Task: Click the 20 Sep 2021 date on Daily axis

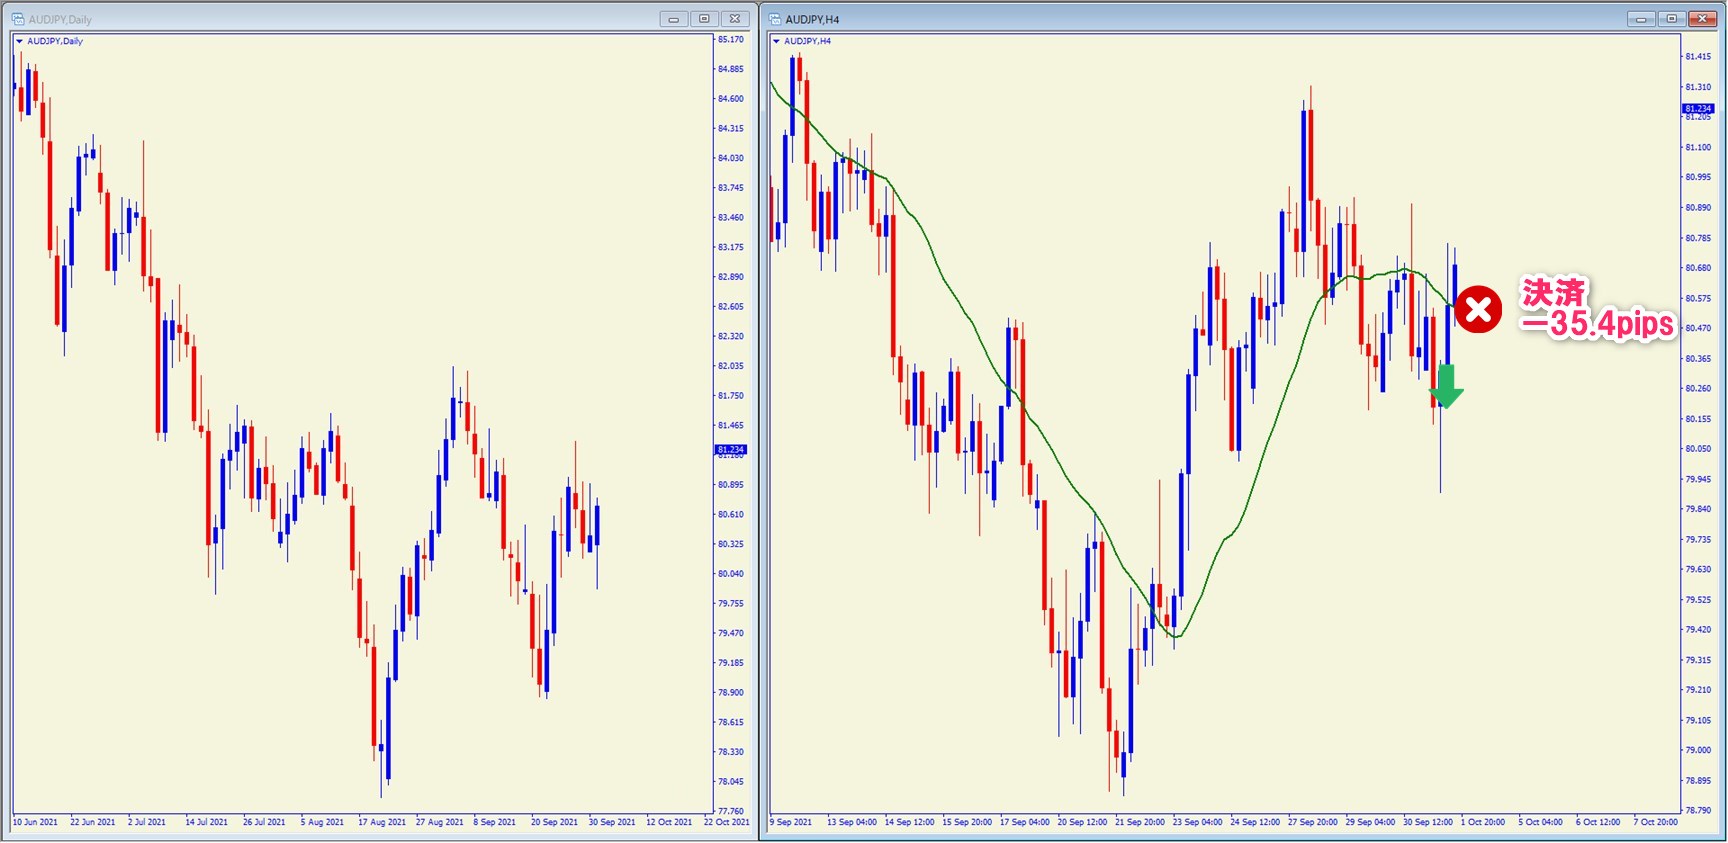Action: (x=554, y=823)
